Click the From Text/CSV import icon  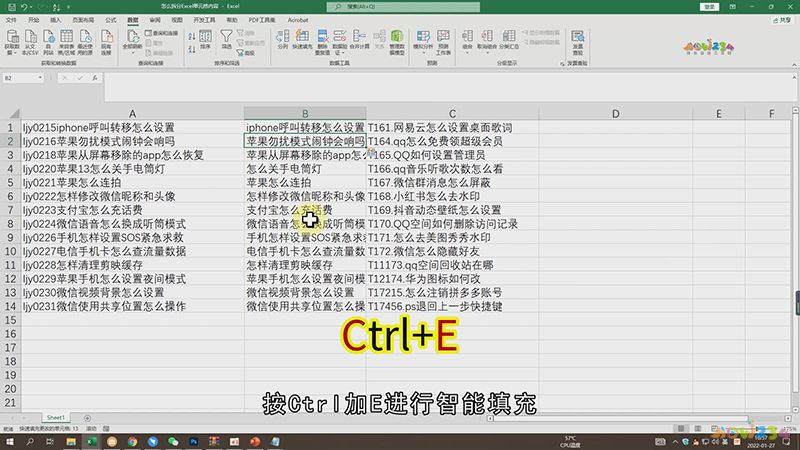pyautogui.click(x=31, y=37)
